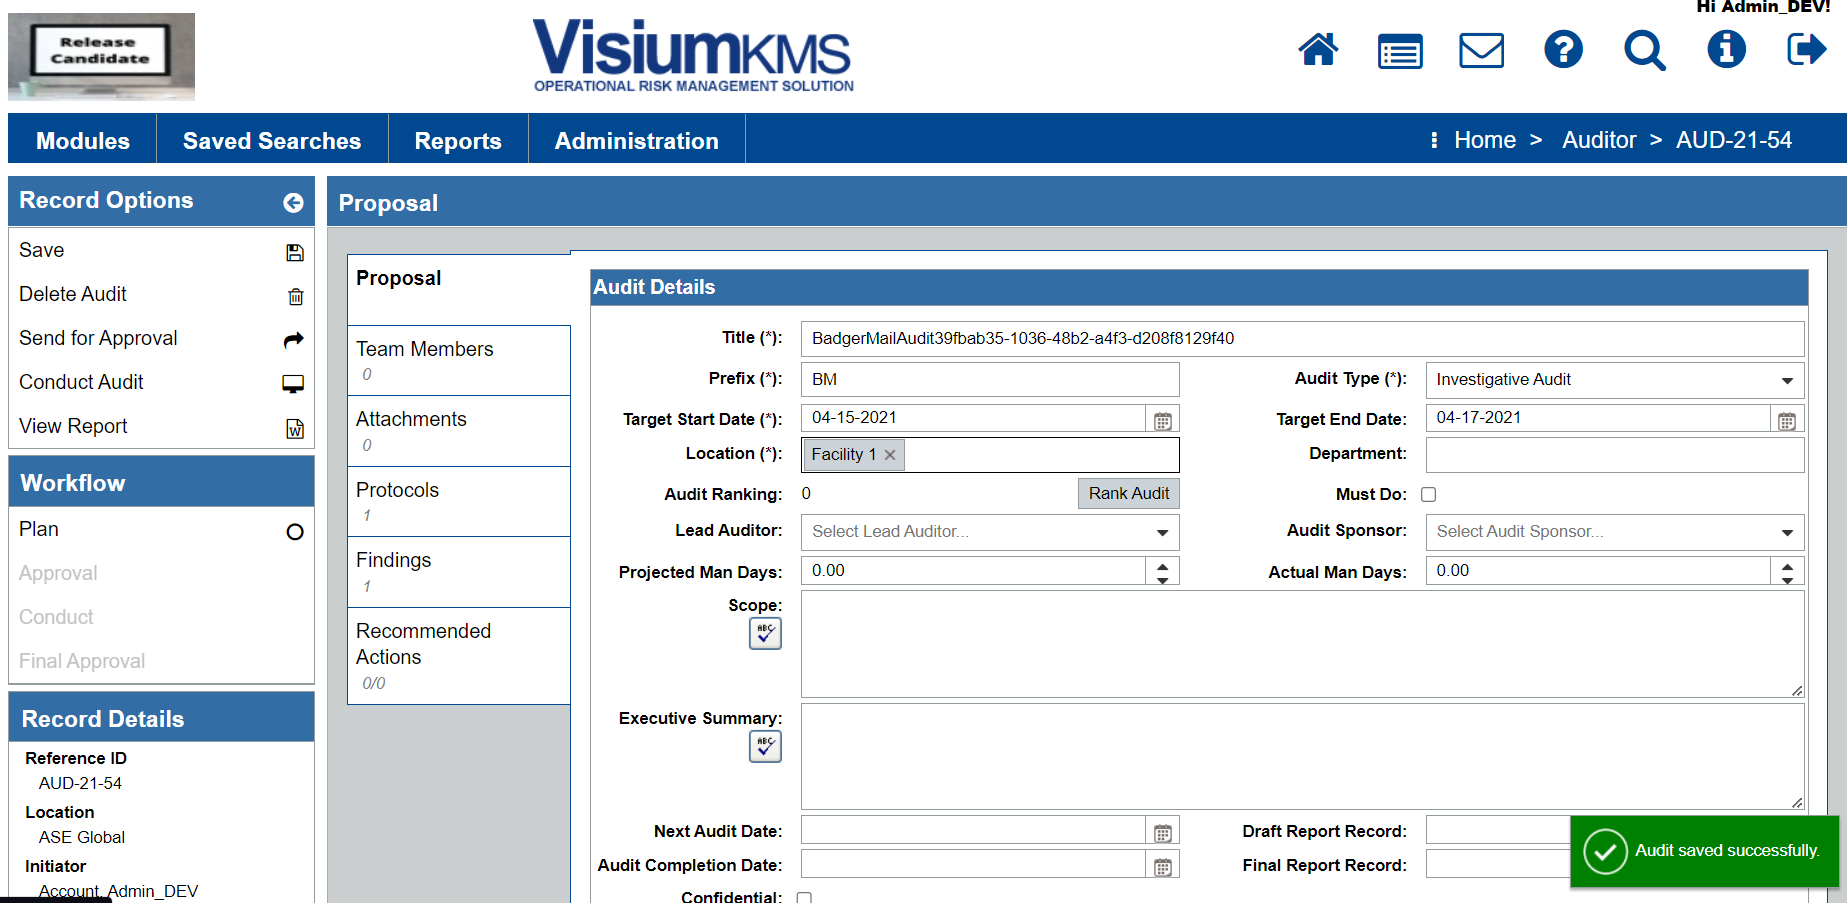Click the ASE Global location text

(x=82, y=837)
